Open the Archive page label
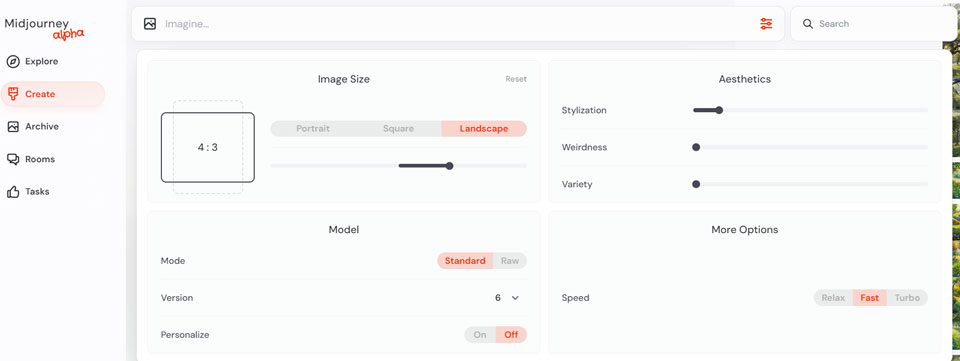This screenshot has height=361, width=960. (42, 127)
